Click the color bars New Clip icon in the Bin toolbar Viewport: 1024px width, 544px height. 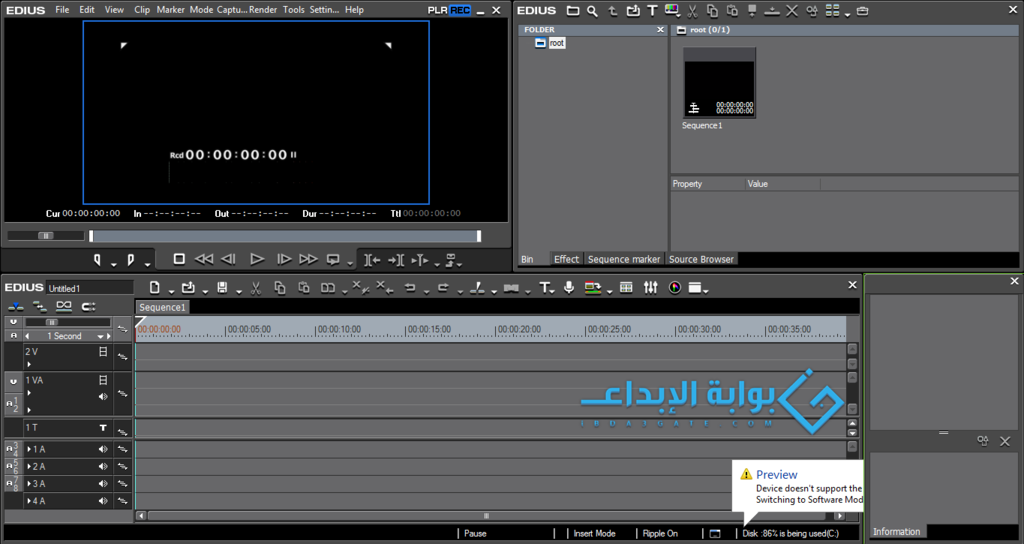(672, 10)
